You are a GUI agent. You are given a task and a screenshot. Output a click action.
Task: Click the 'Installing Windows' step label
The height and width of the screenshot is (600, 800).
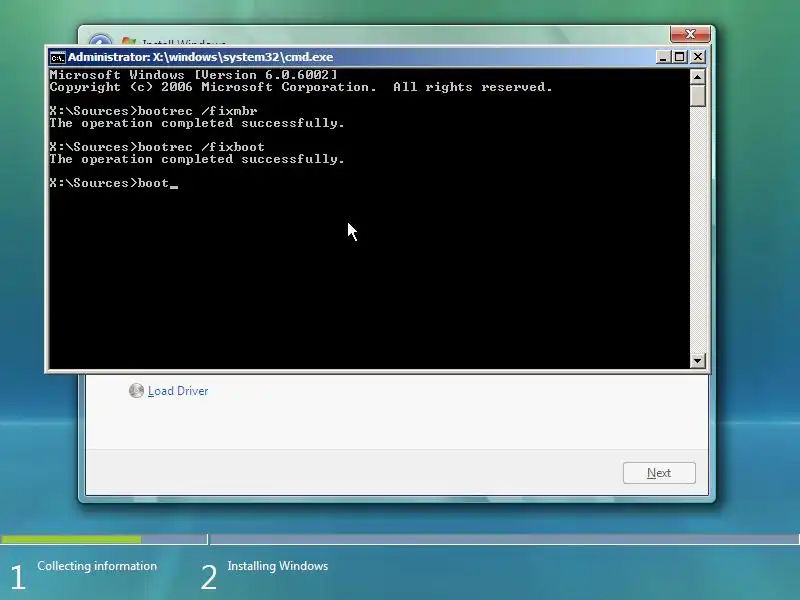(278, 566)
